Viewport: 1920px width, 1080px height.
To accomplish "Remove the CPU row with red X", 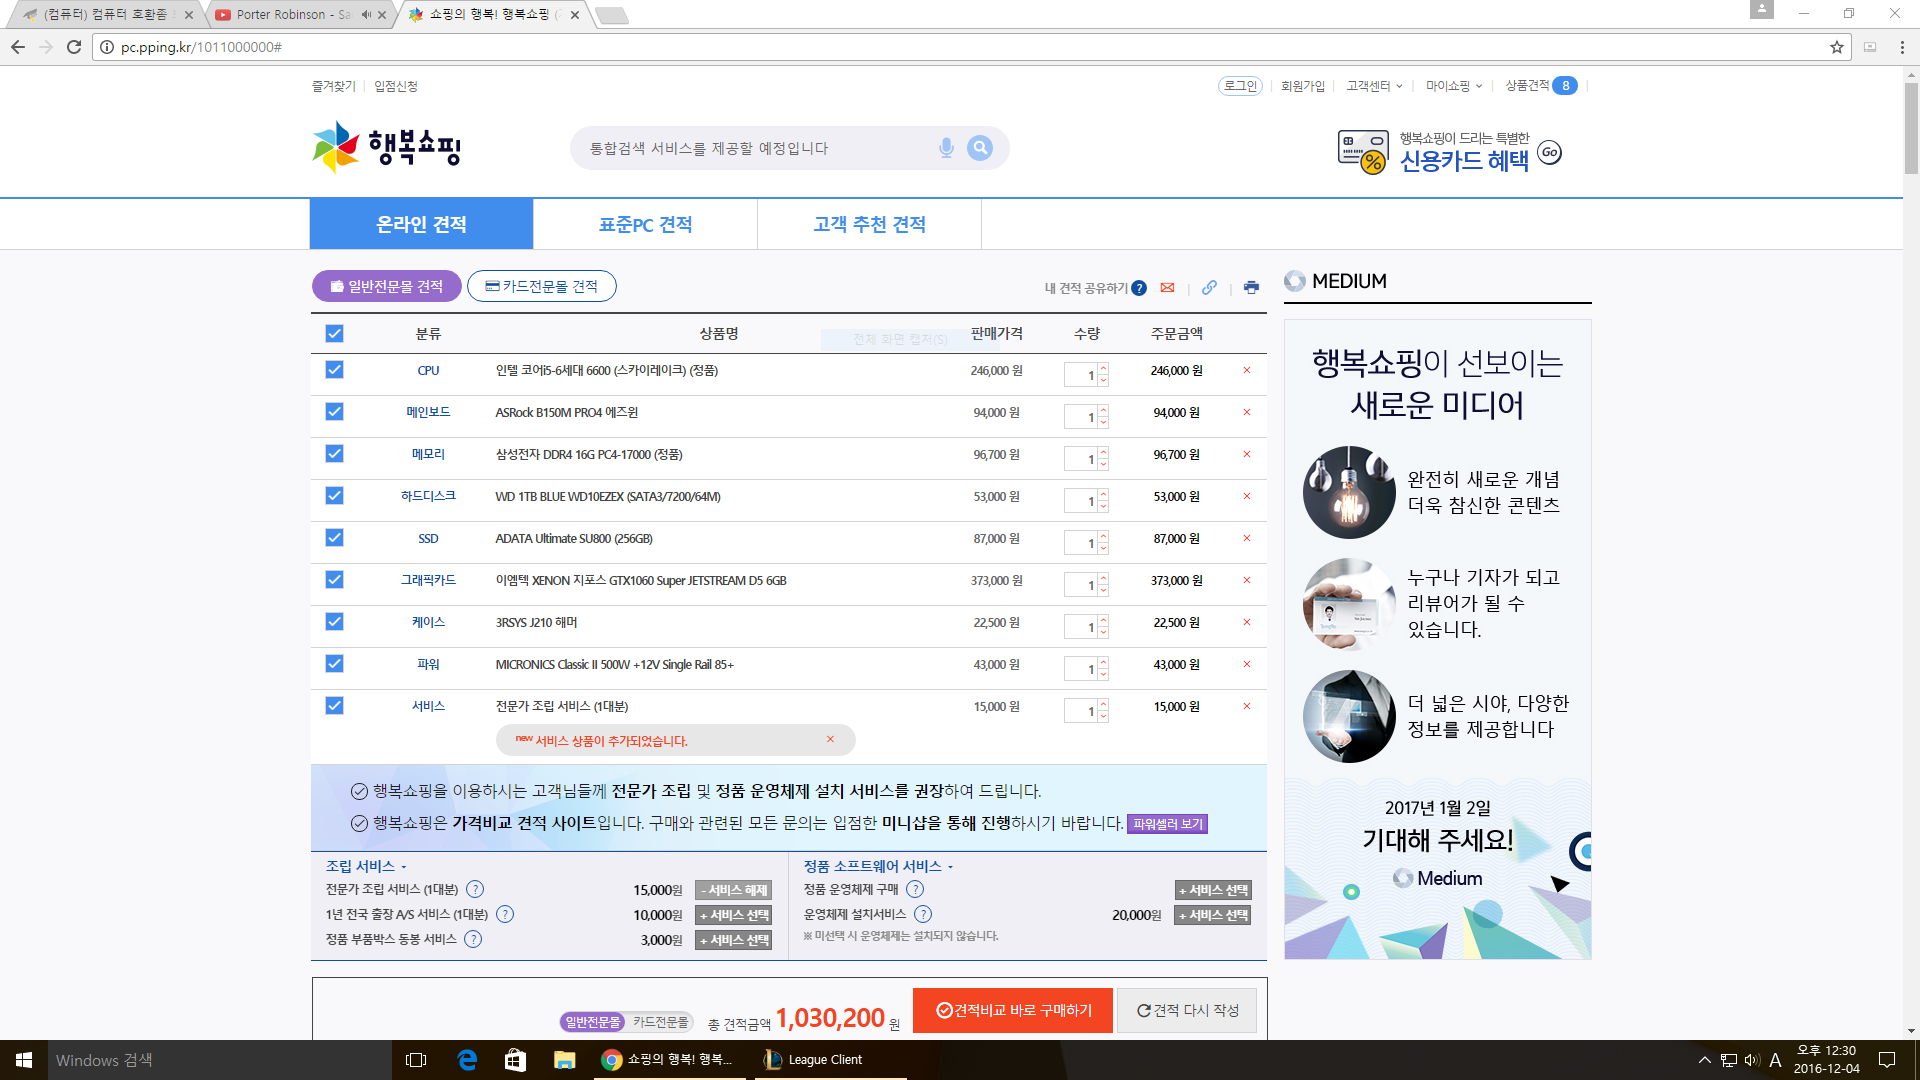I will 1247,371.
